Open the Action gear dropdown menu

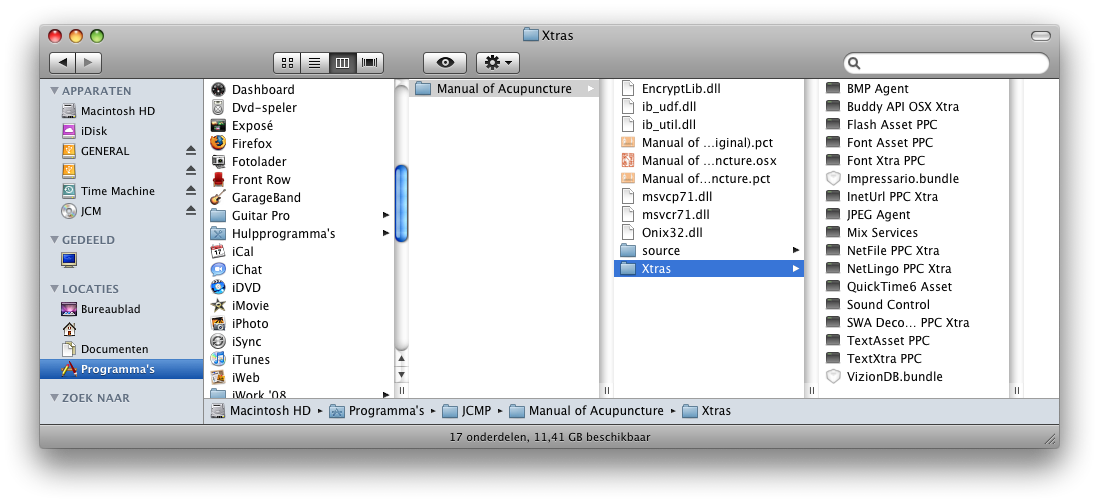pyautogui.click(x=498, y=62)
